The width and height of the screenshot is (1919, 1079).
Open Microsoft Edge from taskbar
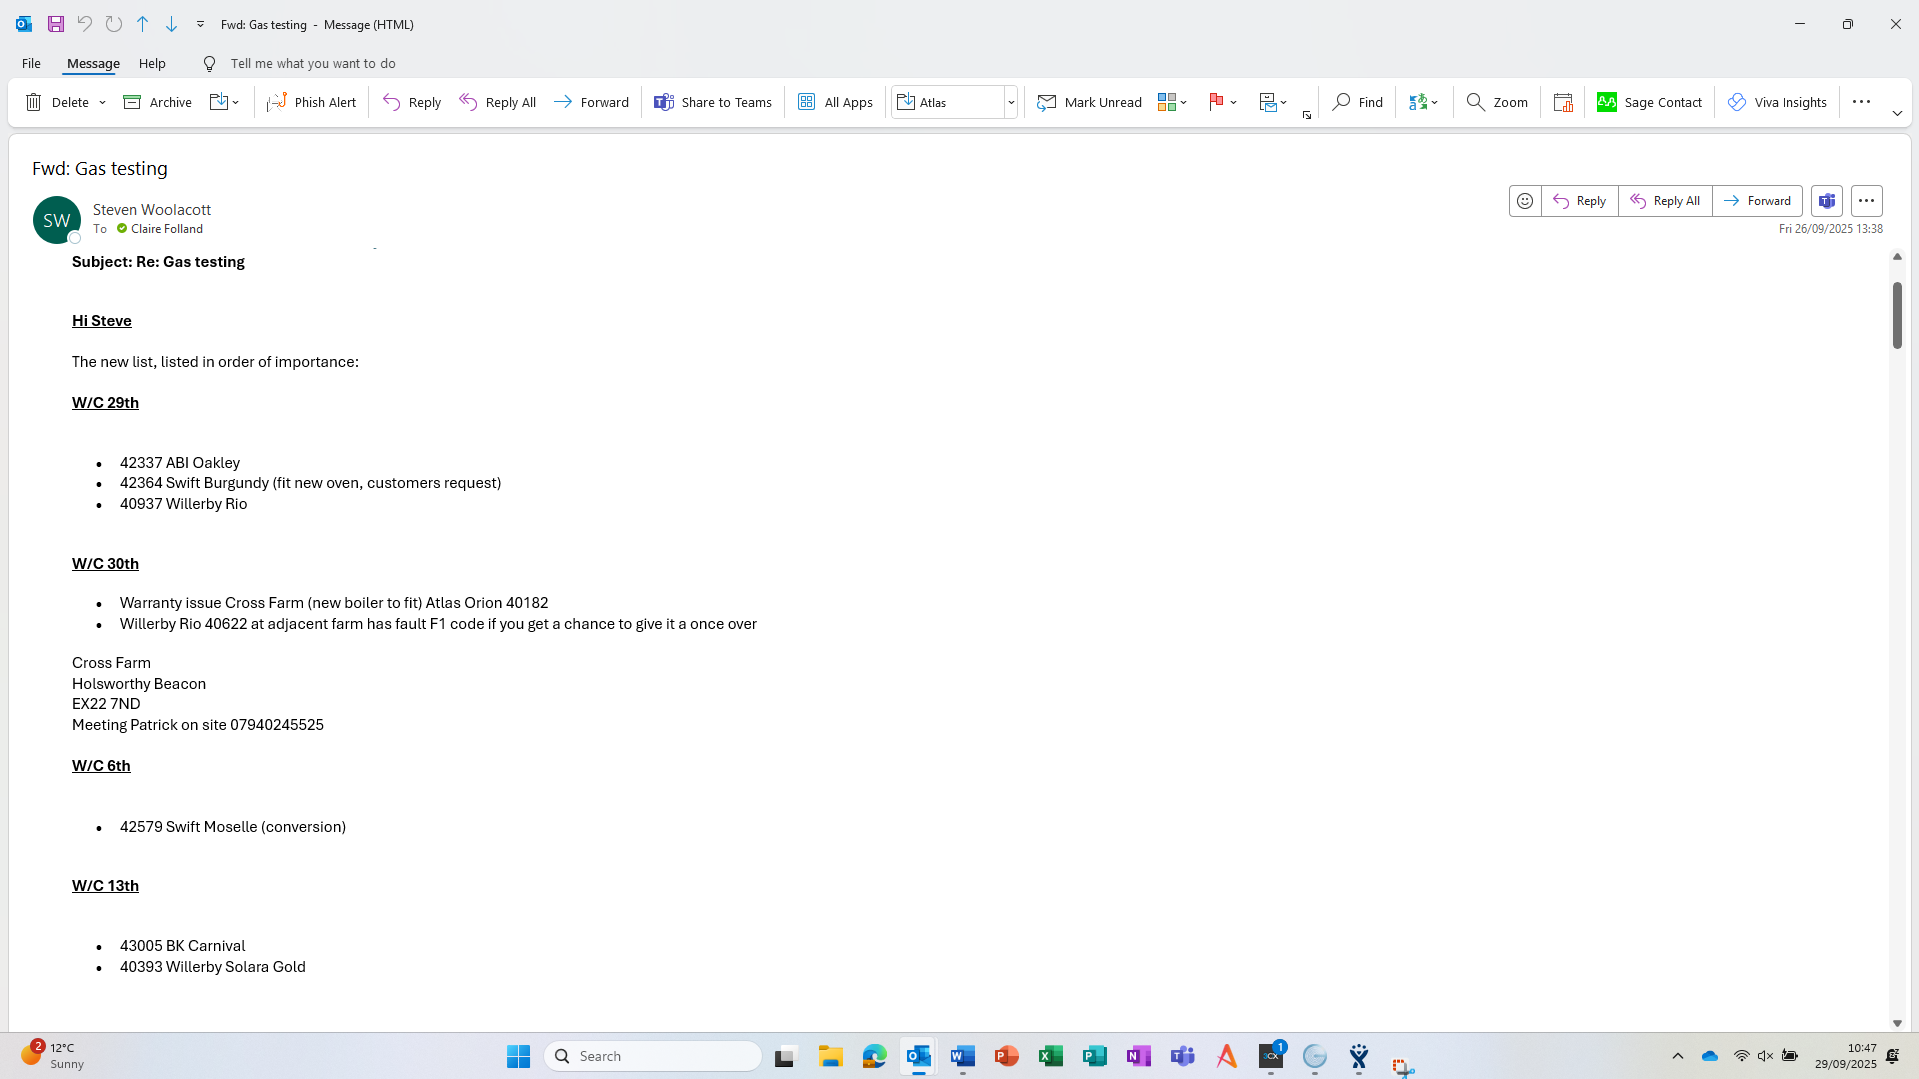pos(875,1056)
